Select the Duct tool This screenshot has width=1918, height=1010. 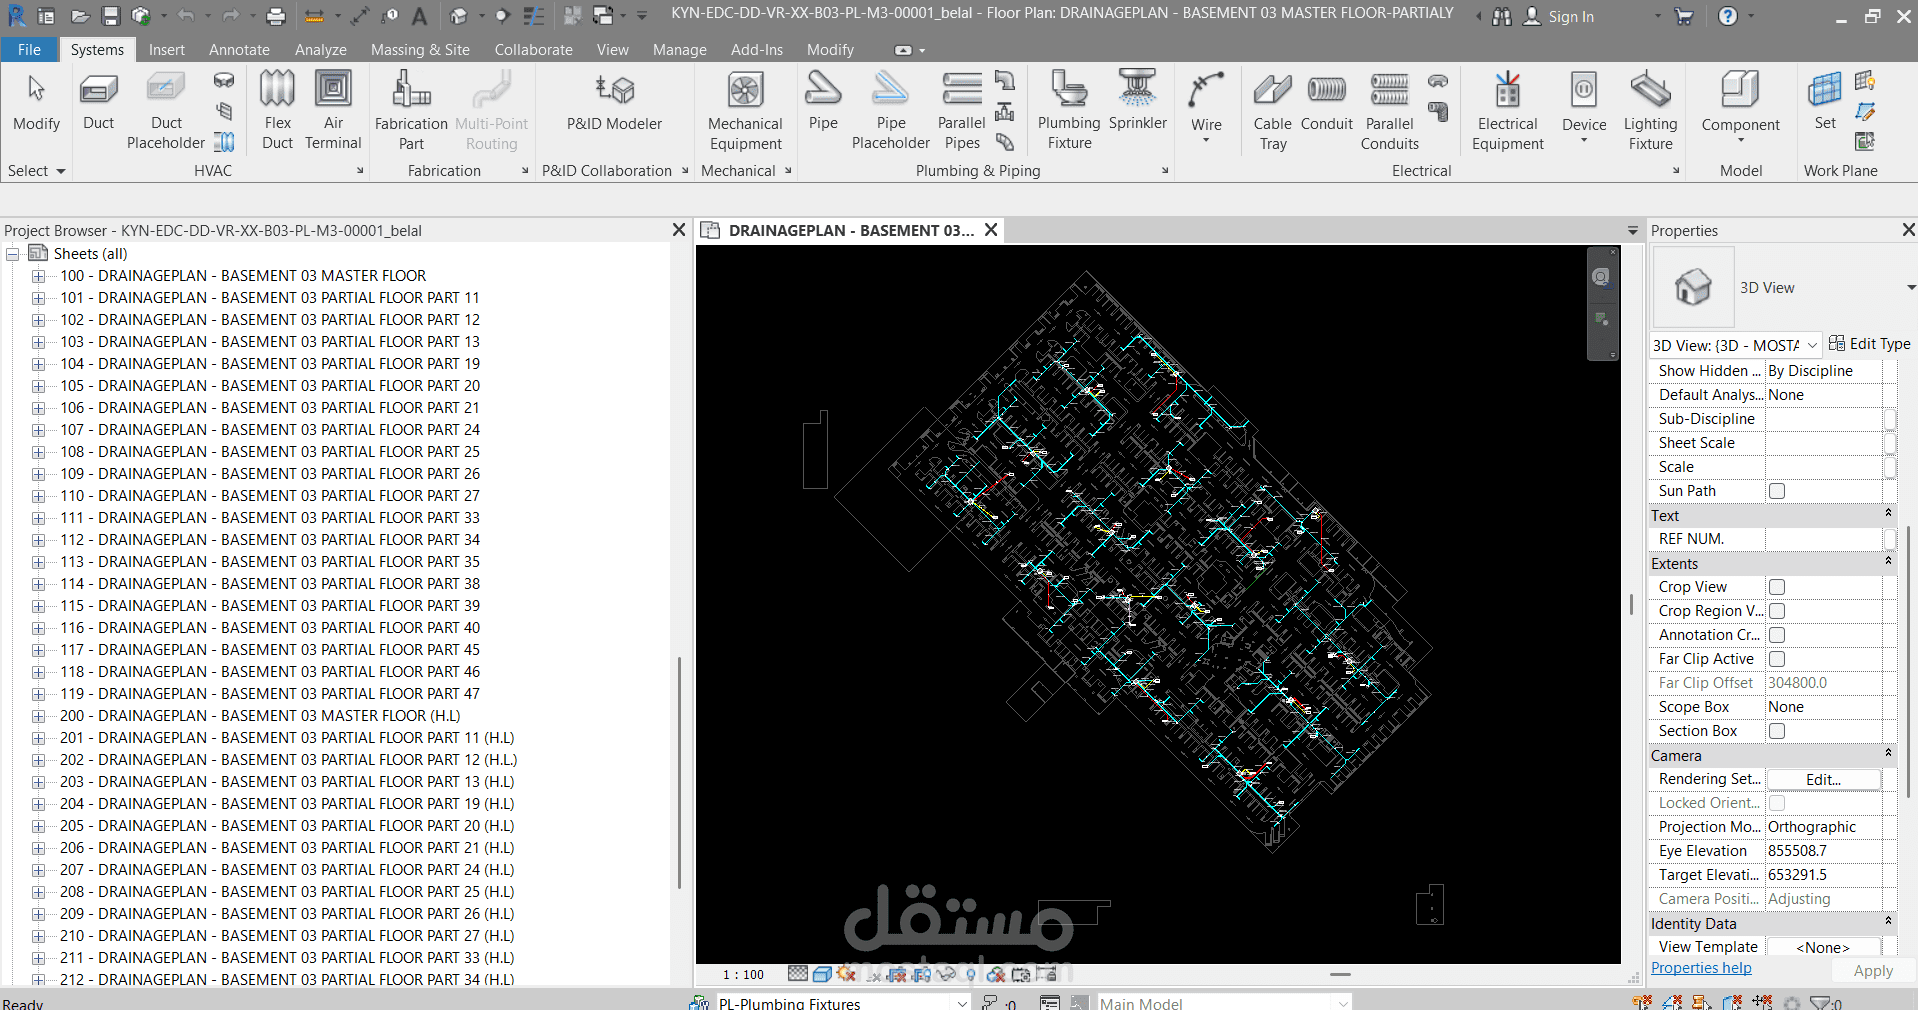click(x=98, y=103)
